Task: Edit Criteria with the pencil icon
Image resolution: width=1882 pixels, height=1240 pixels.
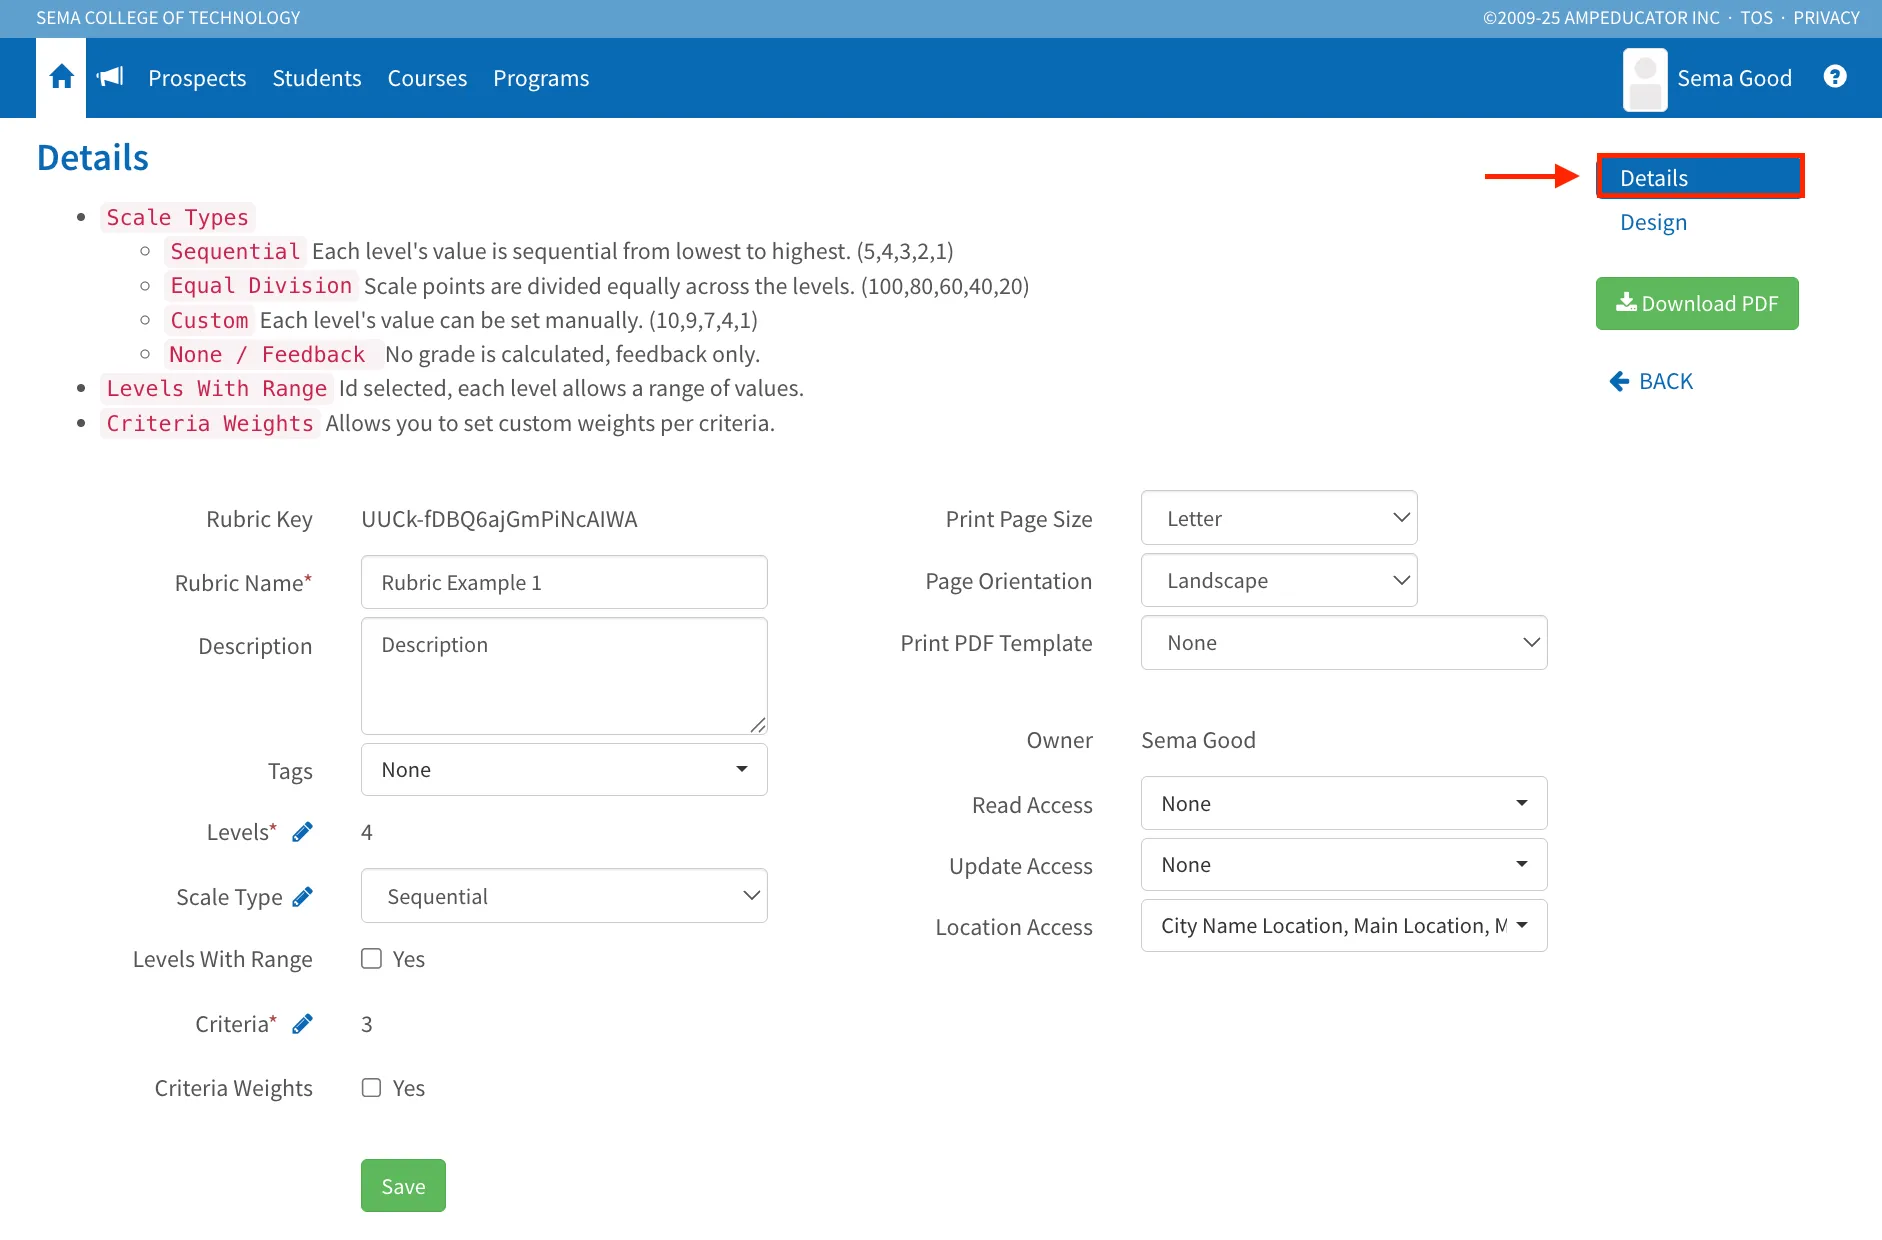Action: coord(302,1024)
